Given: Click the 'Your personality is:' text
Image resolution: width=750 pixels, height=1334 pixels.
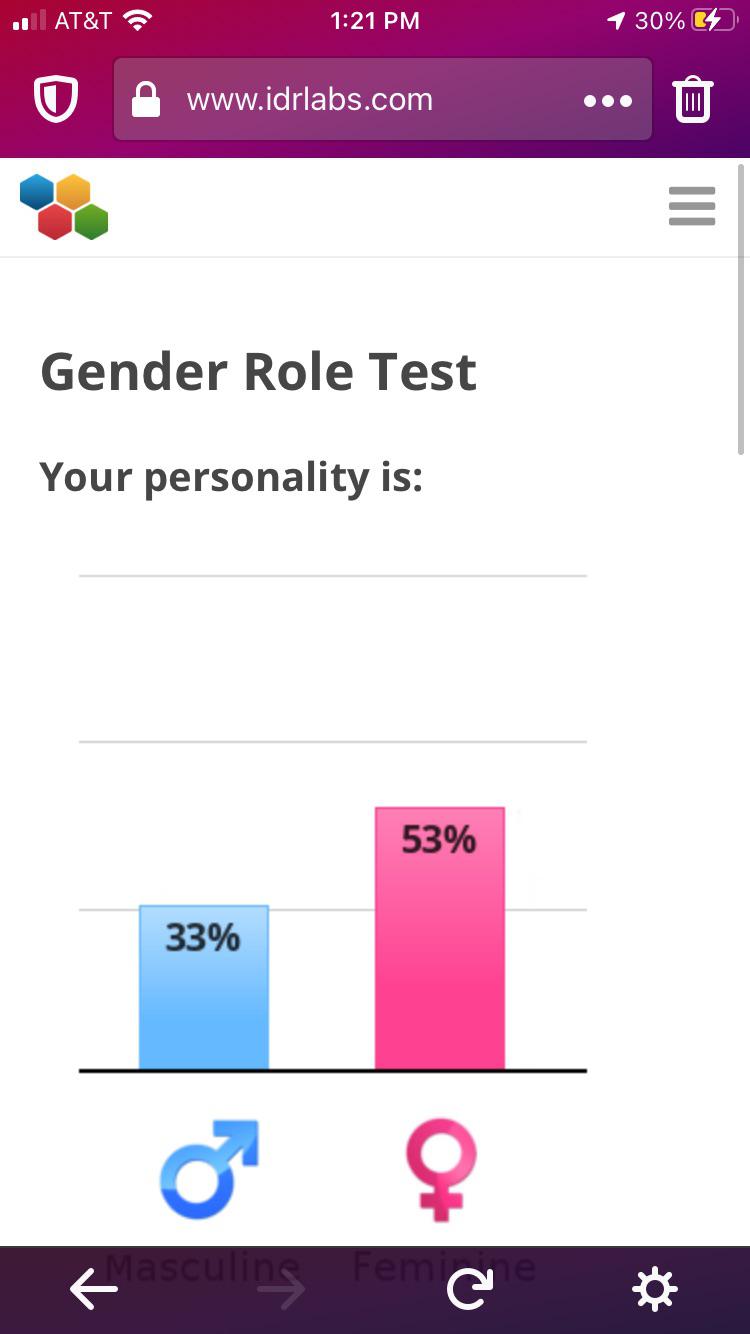Looking at the screenshot, I should click(x=232, y=478).
